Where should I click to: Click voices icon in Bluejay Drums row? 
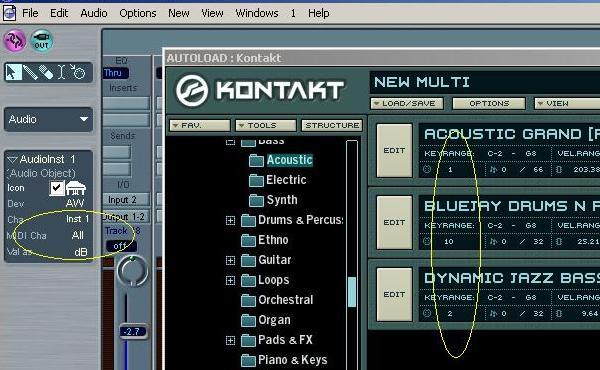(494, 241)
